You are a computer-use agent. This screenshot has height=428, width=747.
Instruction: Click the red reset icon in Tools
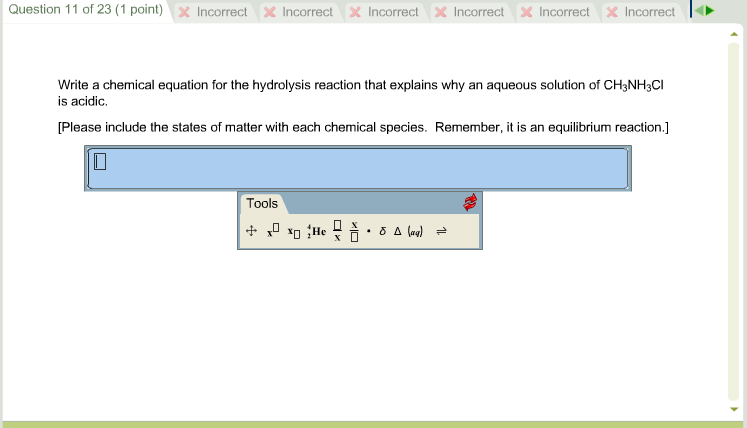[x=470, y=203]
